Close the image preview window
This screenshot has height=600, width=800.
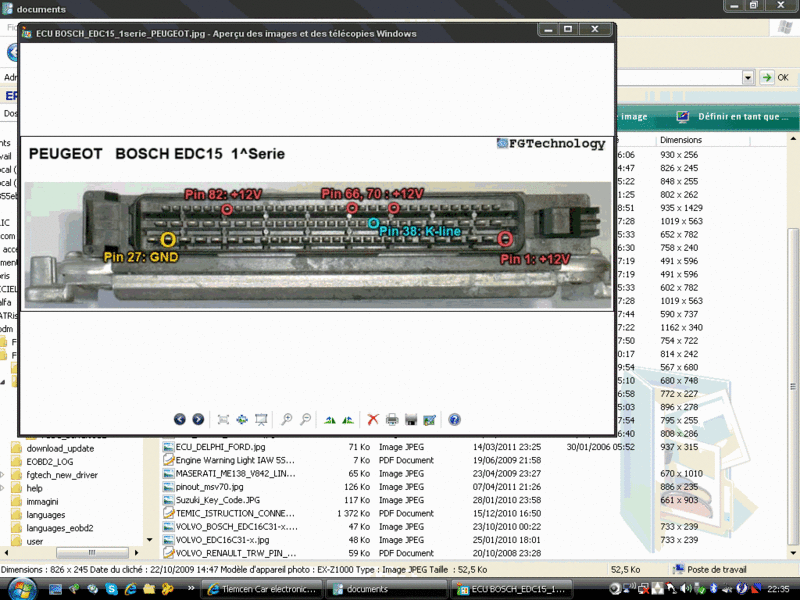(x=594, y=30)
